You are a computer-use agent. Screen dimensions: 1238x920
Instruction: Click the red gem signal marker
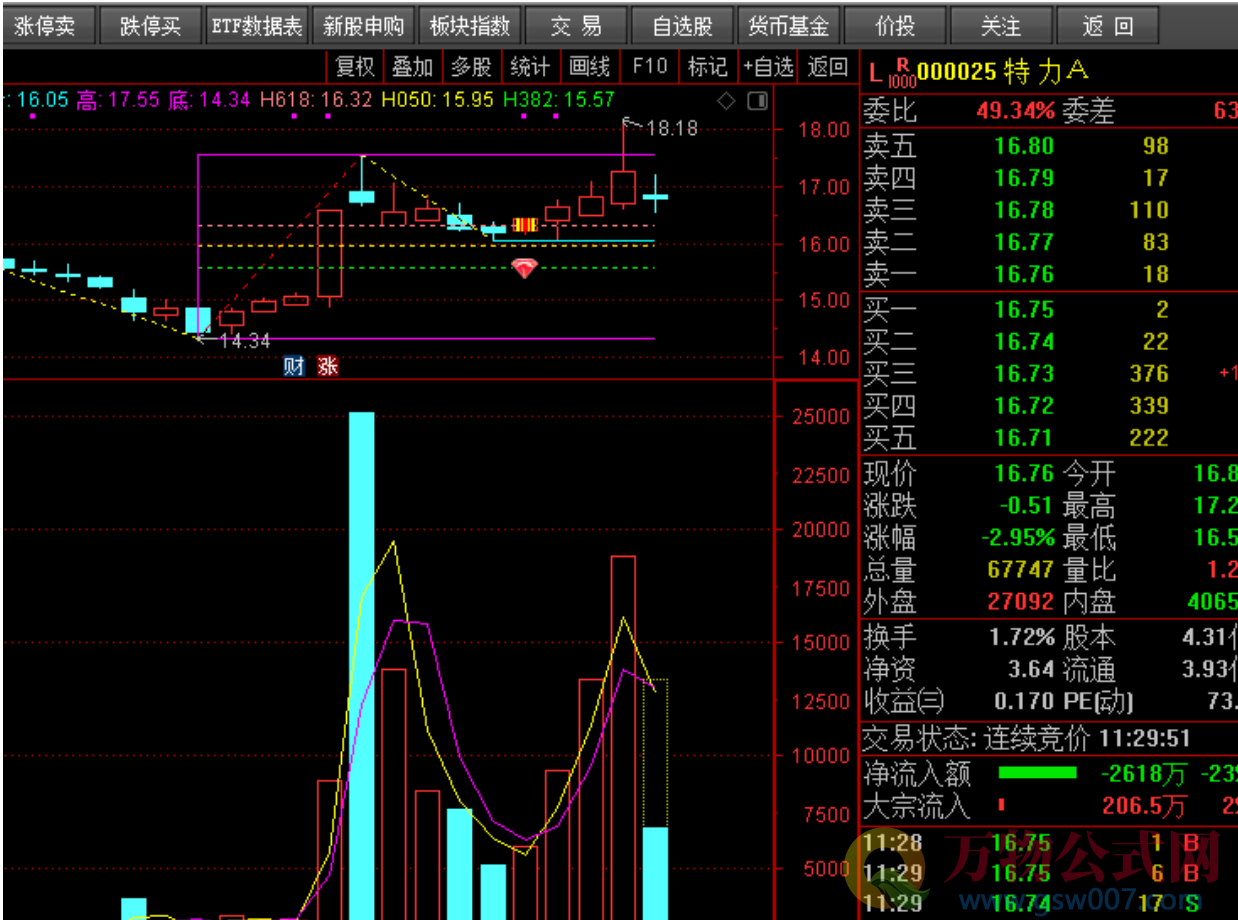[525, 267]
